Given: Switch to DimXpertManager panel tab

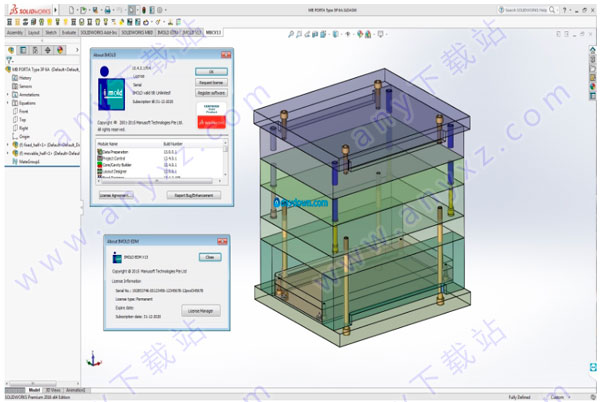Looking at the screenshot, I should pyautogui.click(x=47, y=50).
